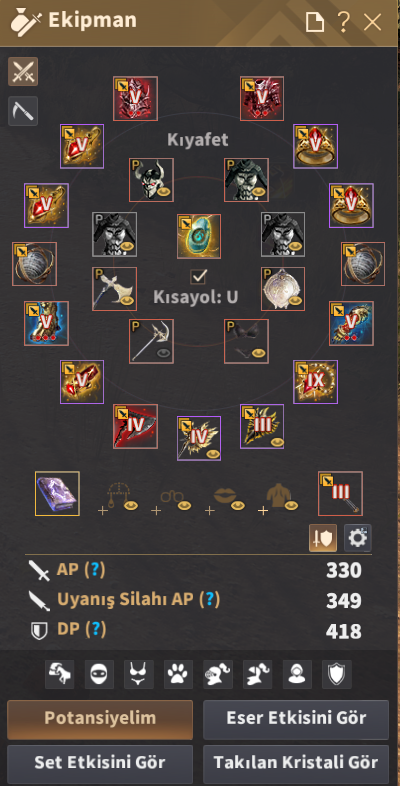Toggle the sword and shield stats button
Screen dimensions: 400x786
(x=323, y=538)
